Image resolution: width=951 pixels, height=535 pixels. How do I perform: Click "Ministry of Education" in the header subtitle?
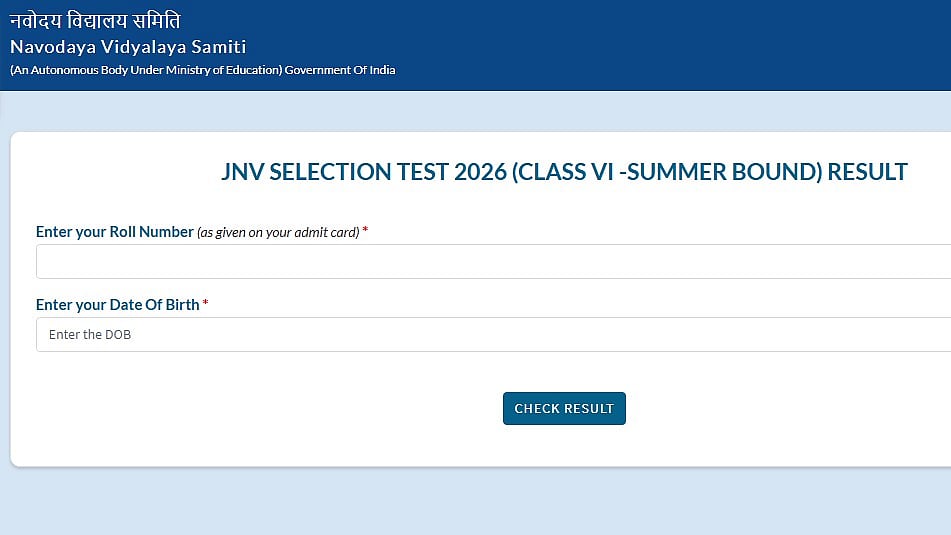232,70
